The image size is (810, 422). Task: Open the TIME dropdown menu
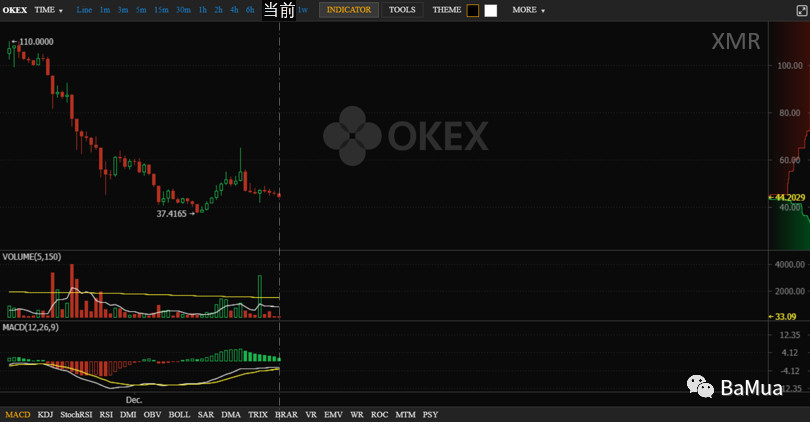(x=48, y=10)
